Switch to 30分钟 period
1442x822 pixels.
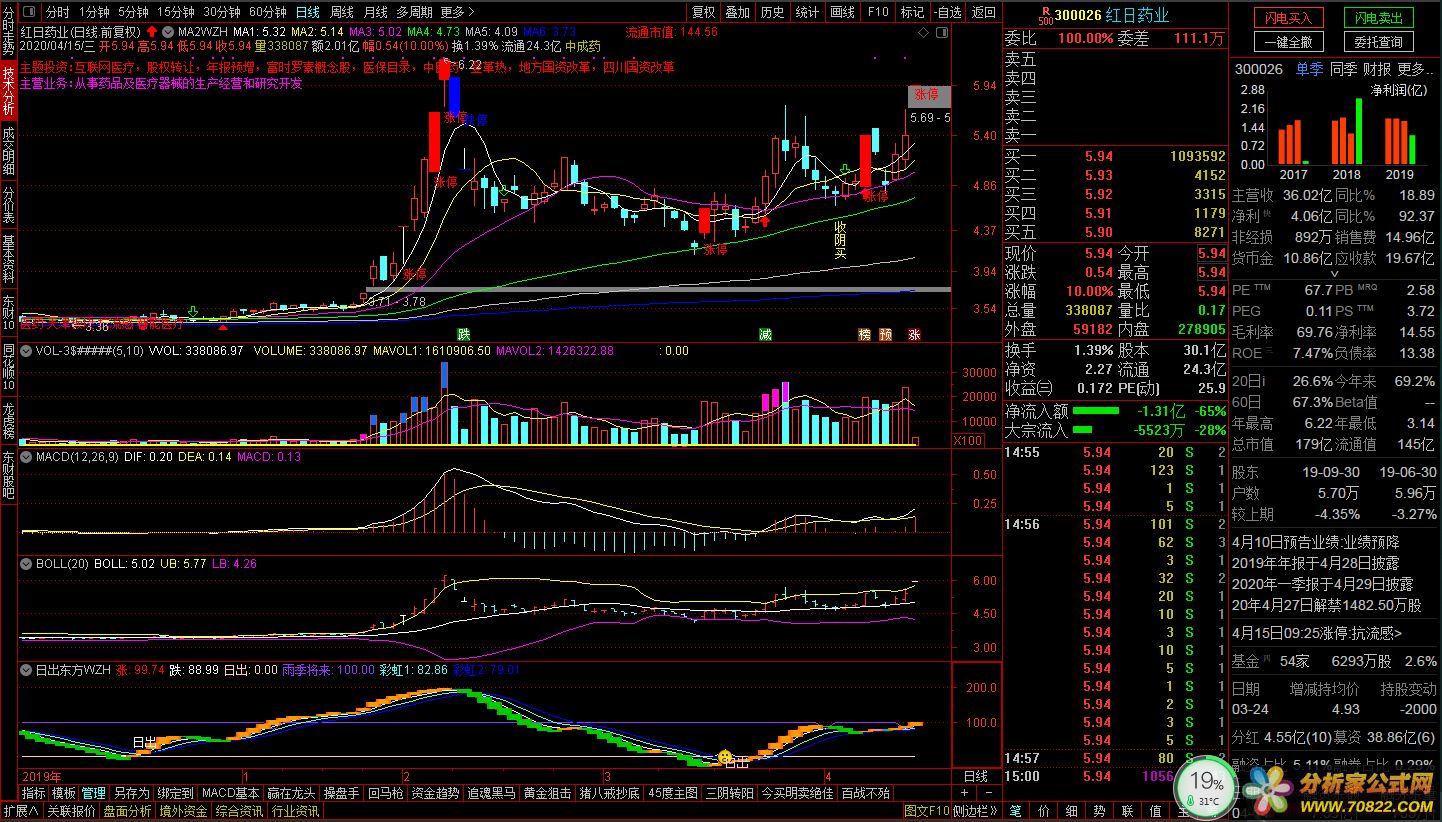click(x=221, y=12)
